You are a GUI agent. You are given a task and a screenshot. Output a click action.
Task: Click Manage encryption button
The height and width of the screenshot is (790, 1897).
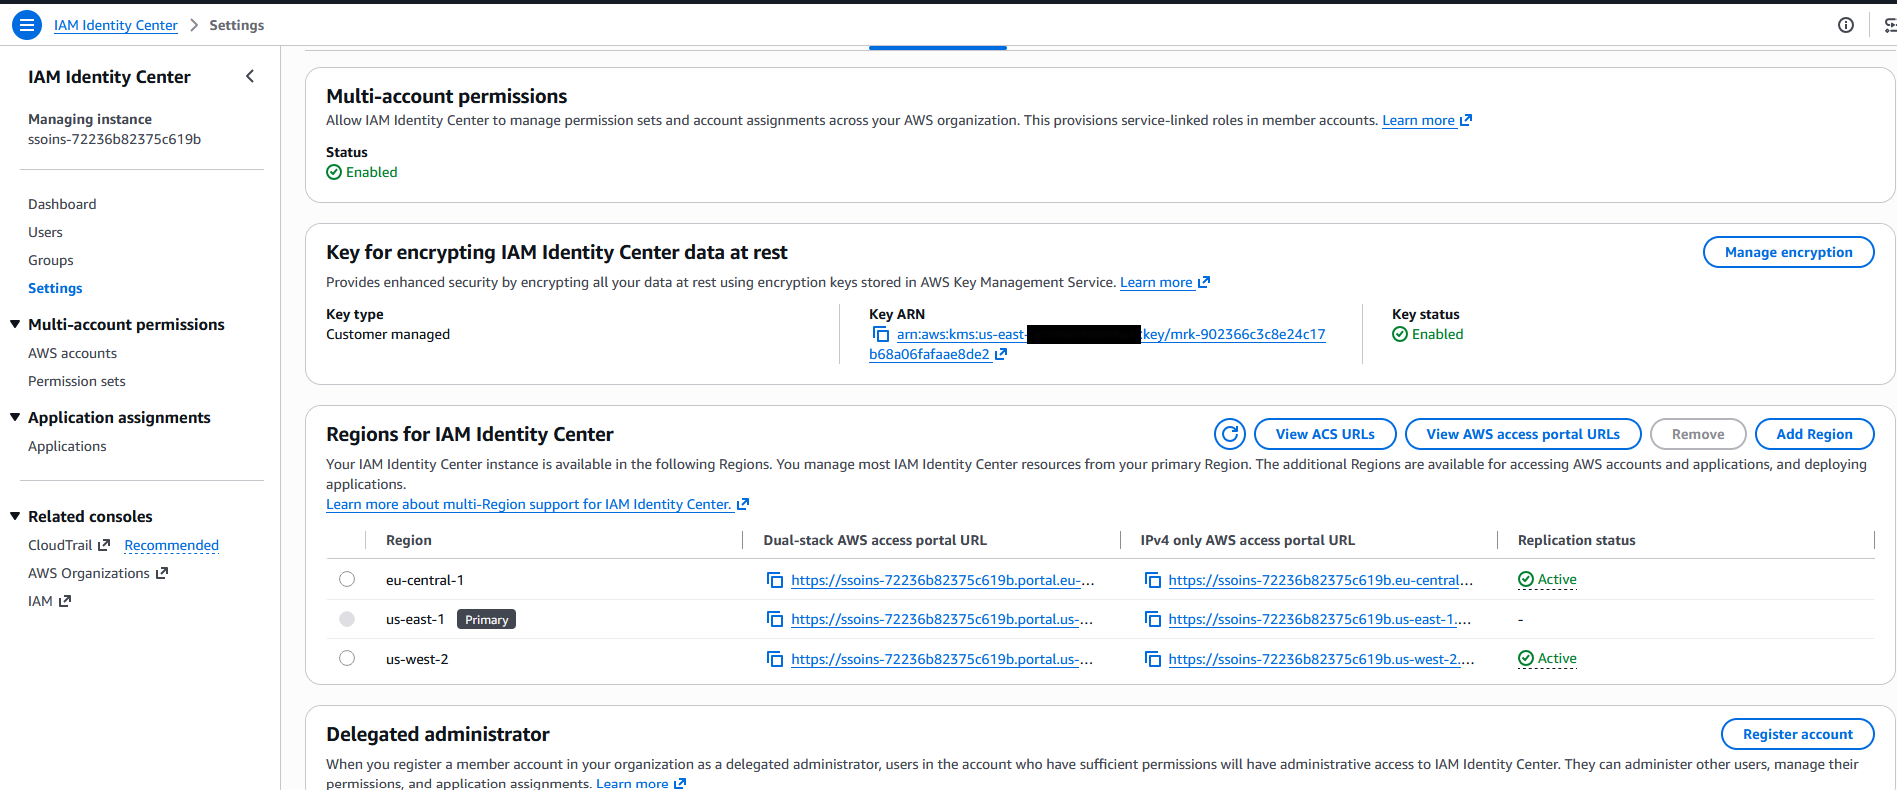pos(1788,252)
